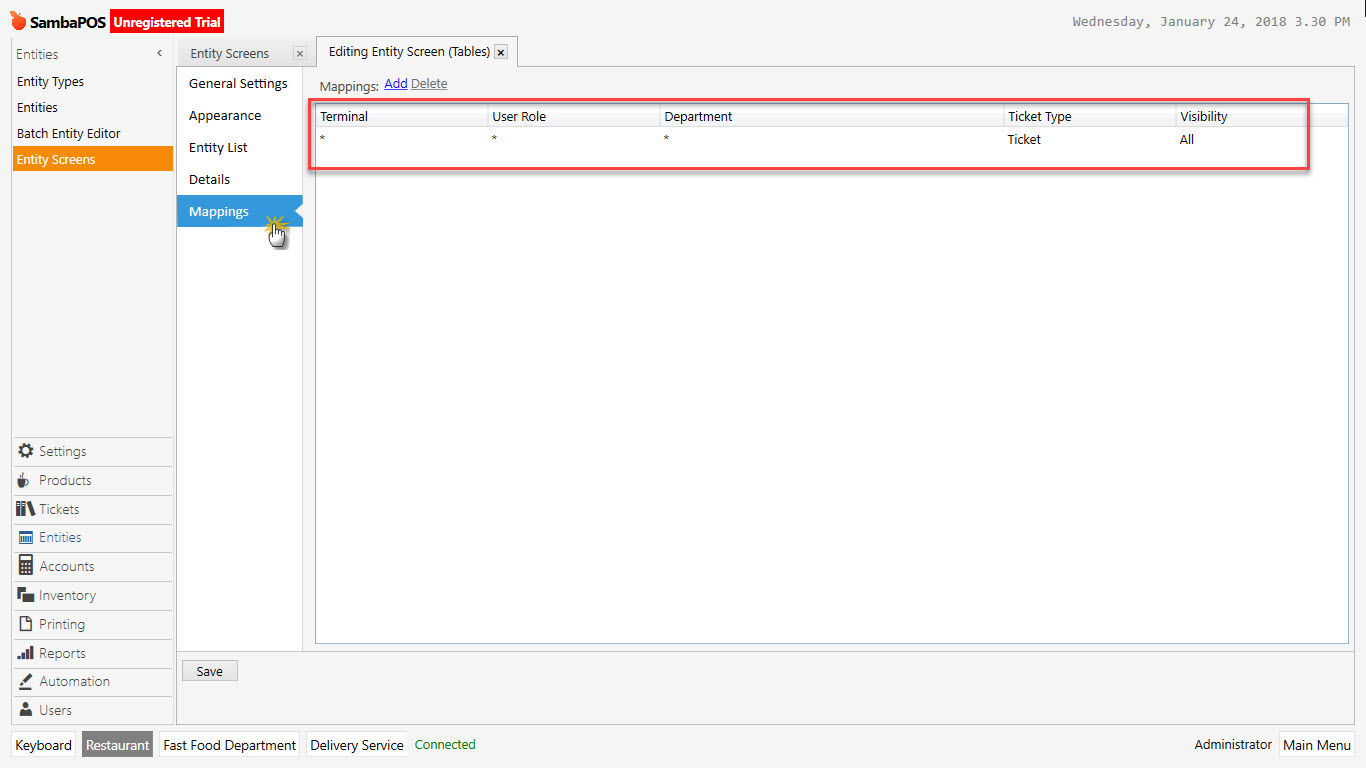Click the SambaPOS logo icon
Image resolution: width=1366 pixels, height=768 pixels.
click(x=17, y=20)
